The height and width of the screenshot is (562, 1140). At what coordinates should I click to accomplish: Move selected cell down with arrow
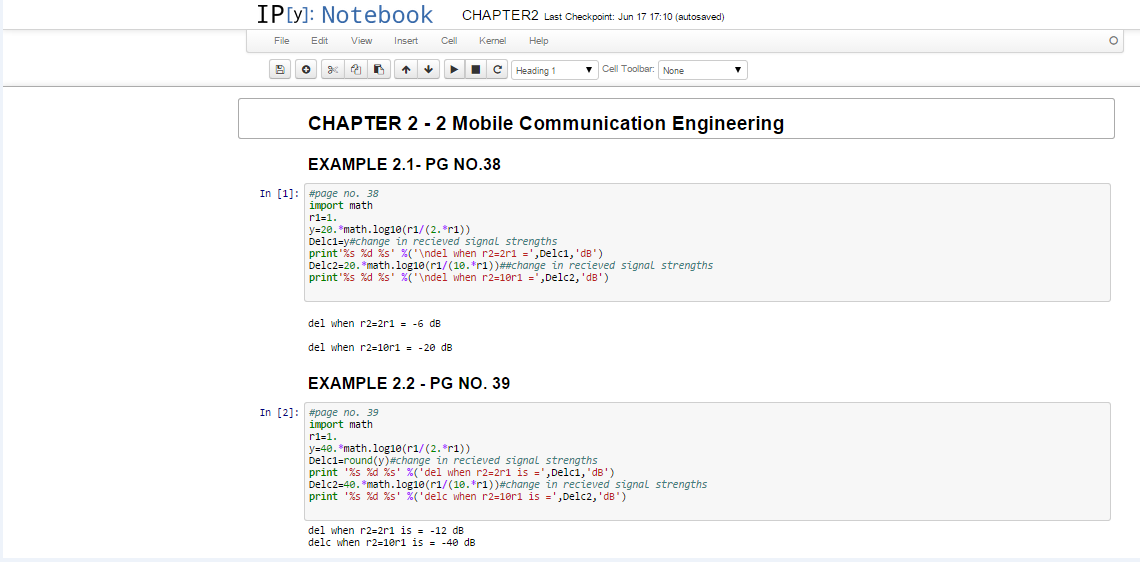point(428,70)
